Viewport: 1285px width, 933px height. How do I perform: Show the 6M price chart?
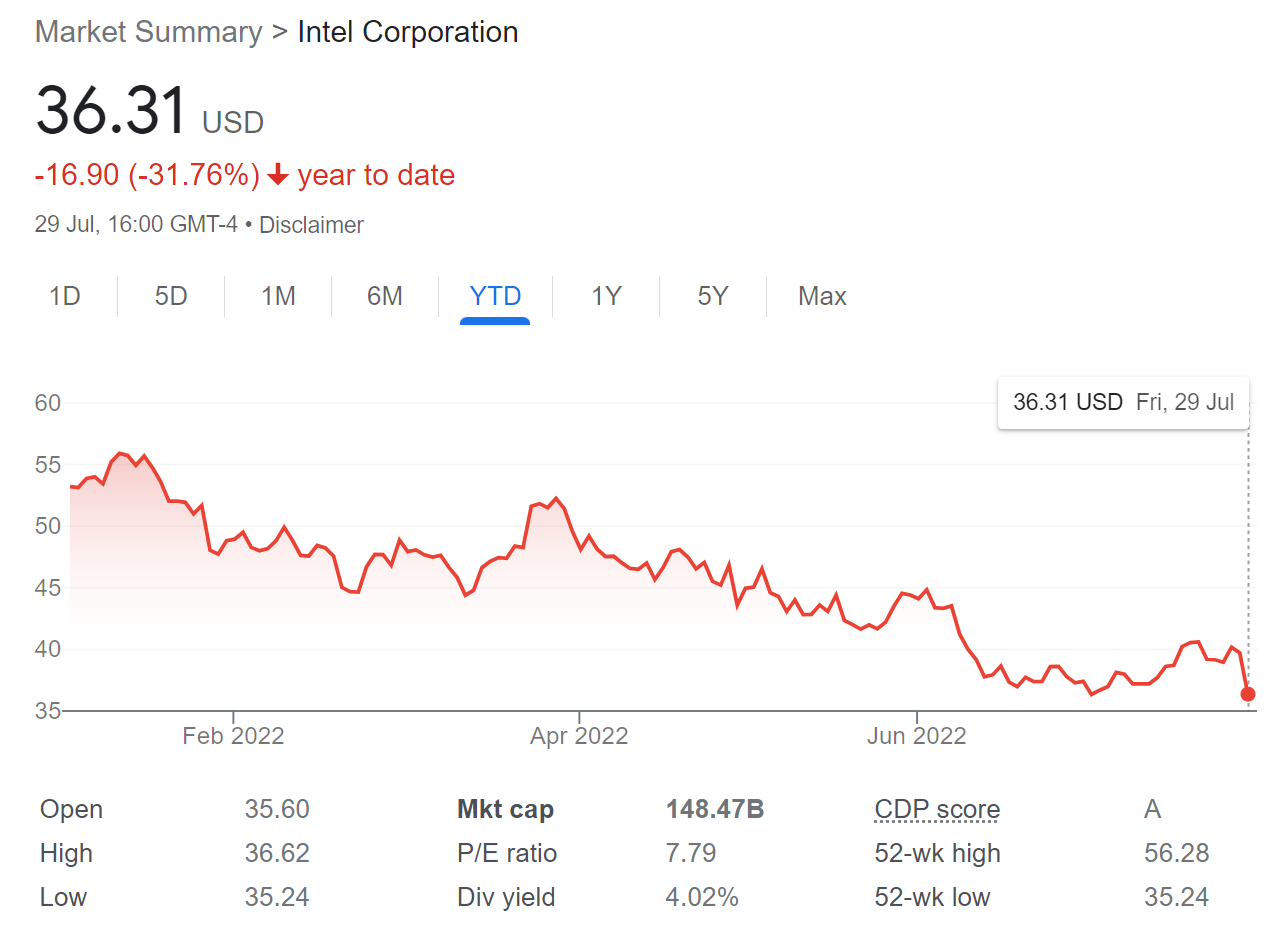coord(385,297)
